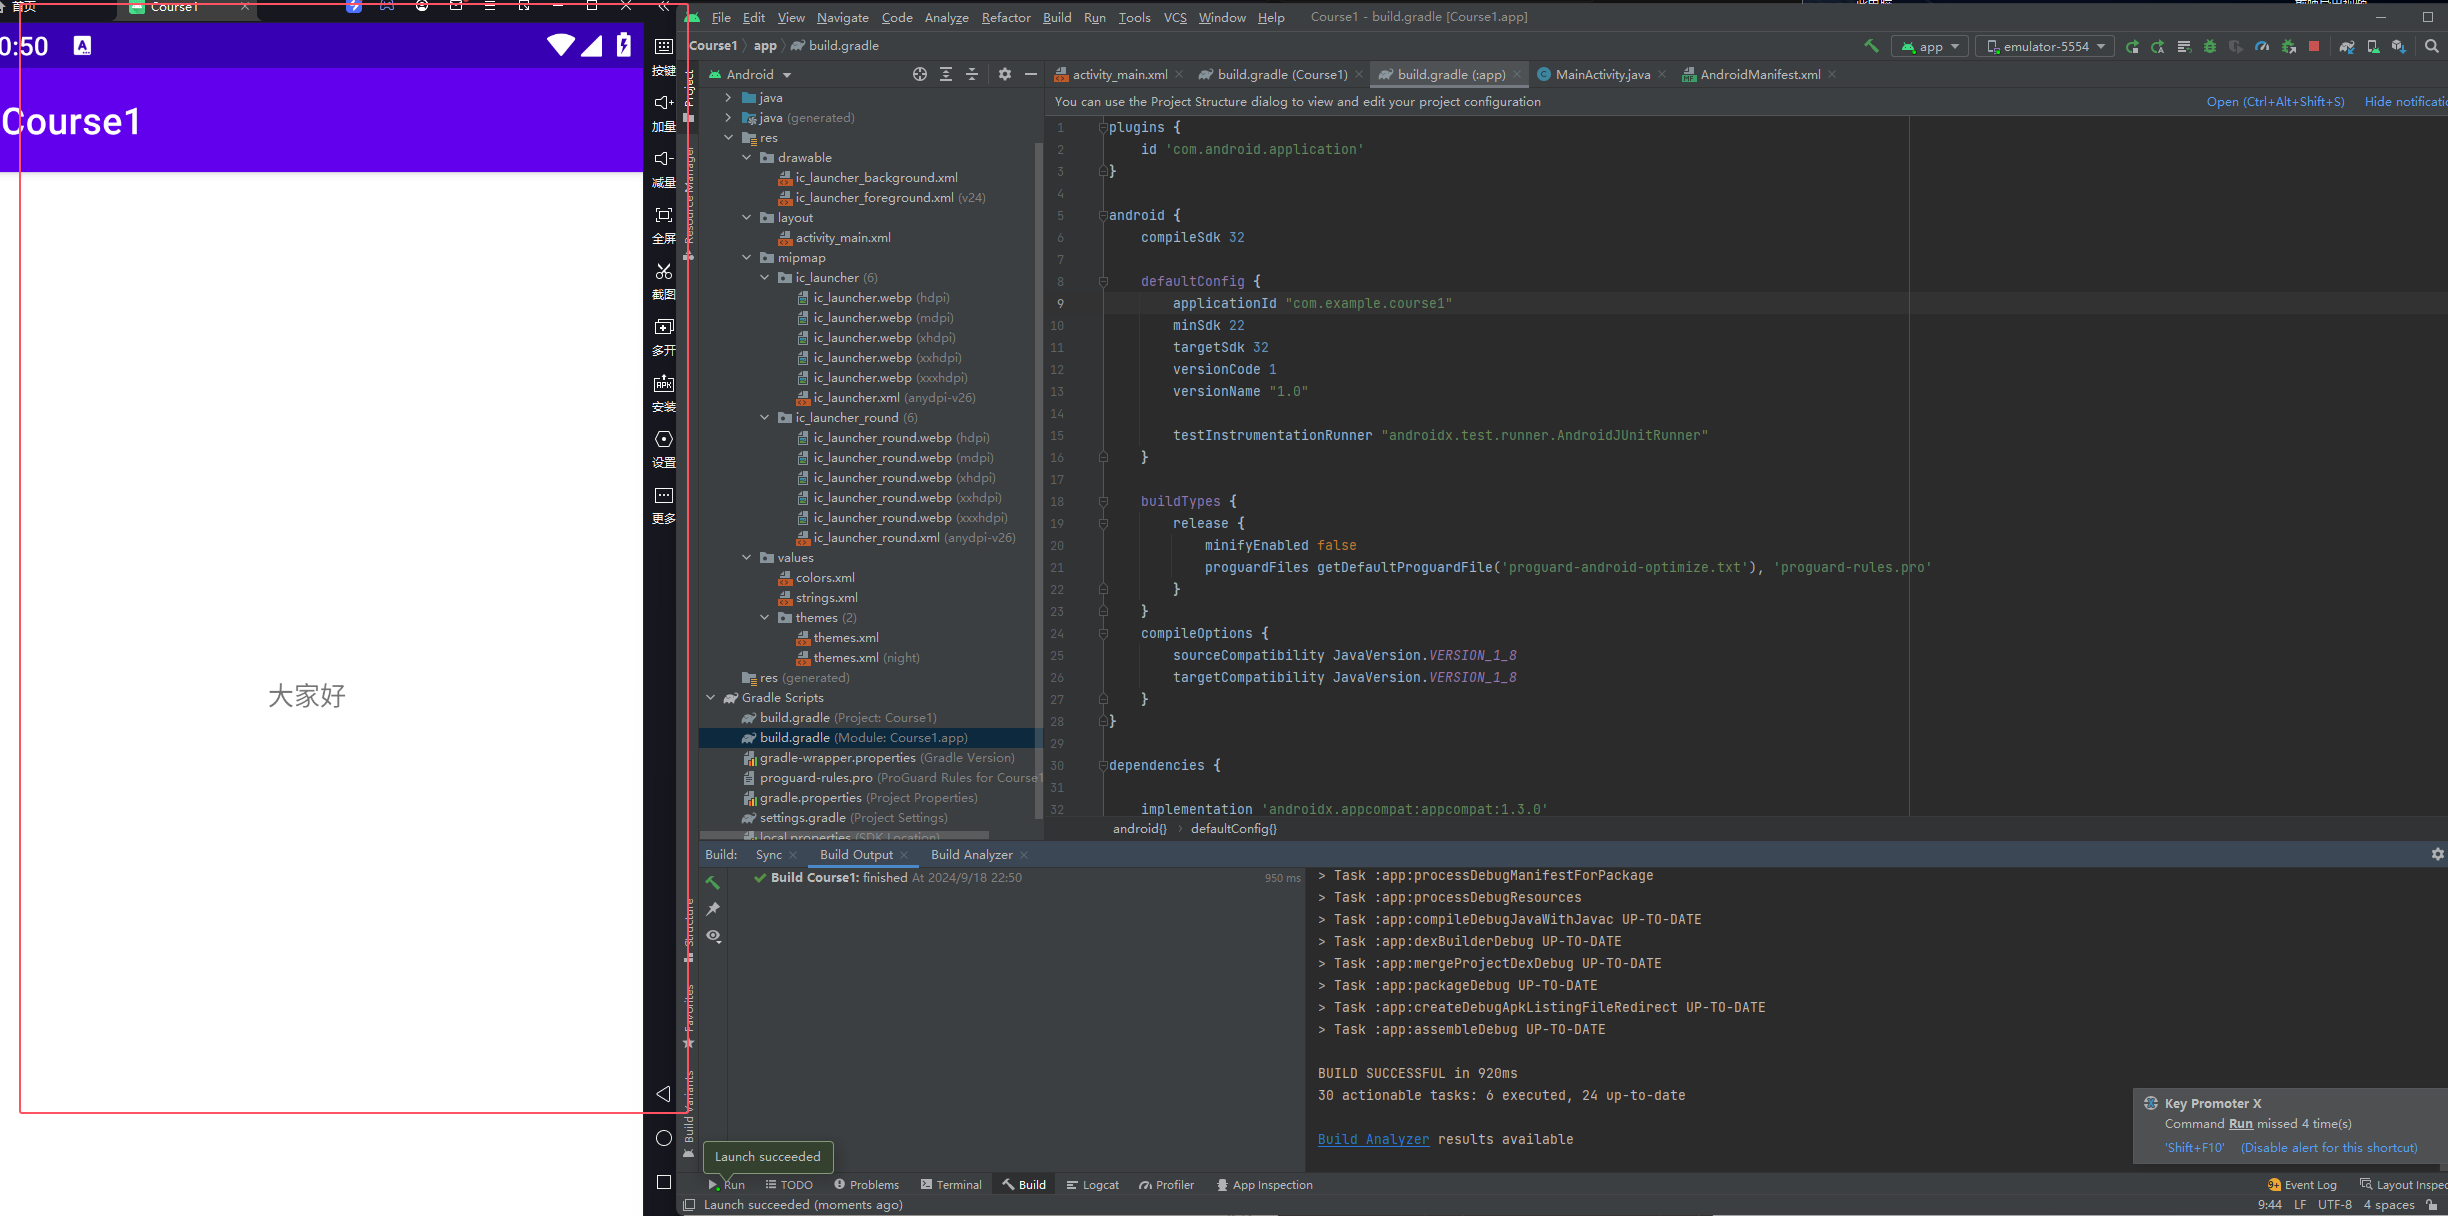Open the Profiler gauge toolbar icon
This screenshot has width=2448, height=1216.
pos(2262,46)
